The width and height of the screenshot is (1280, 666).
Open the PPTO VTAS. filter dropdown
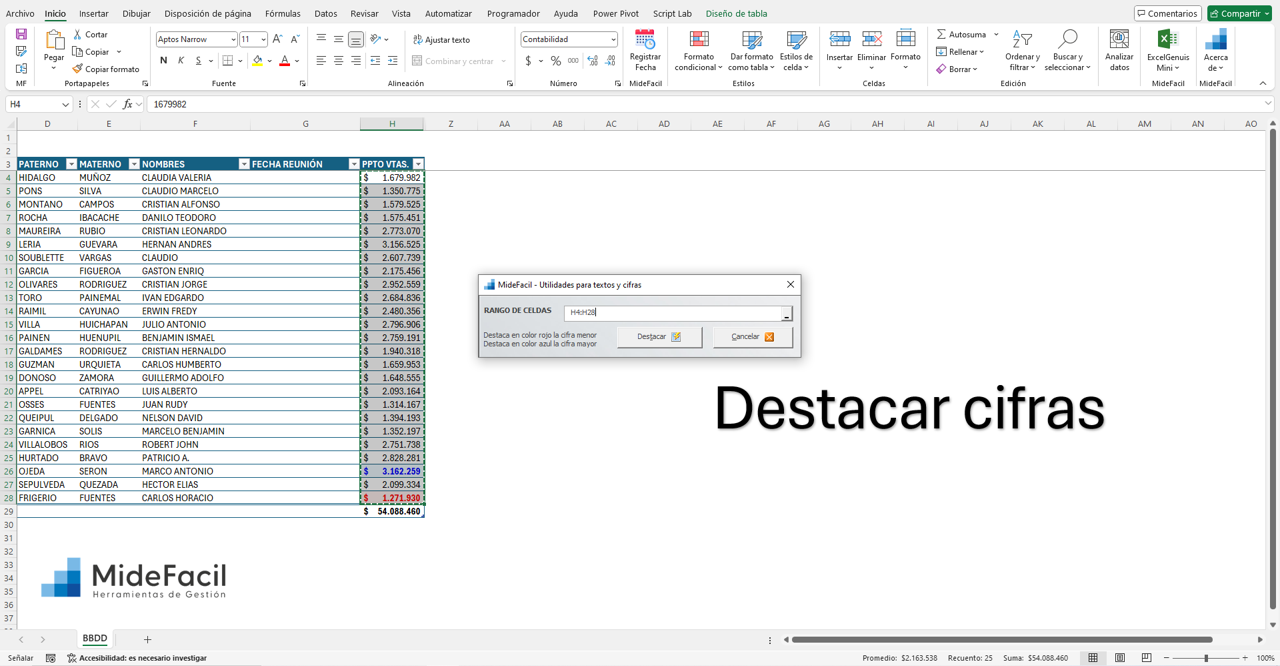pyautogui.click(x=418, y=163)
